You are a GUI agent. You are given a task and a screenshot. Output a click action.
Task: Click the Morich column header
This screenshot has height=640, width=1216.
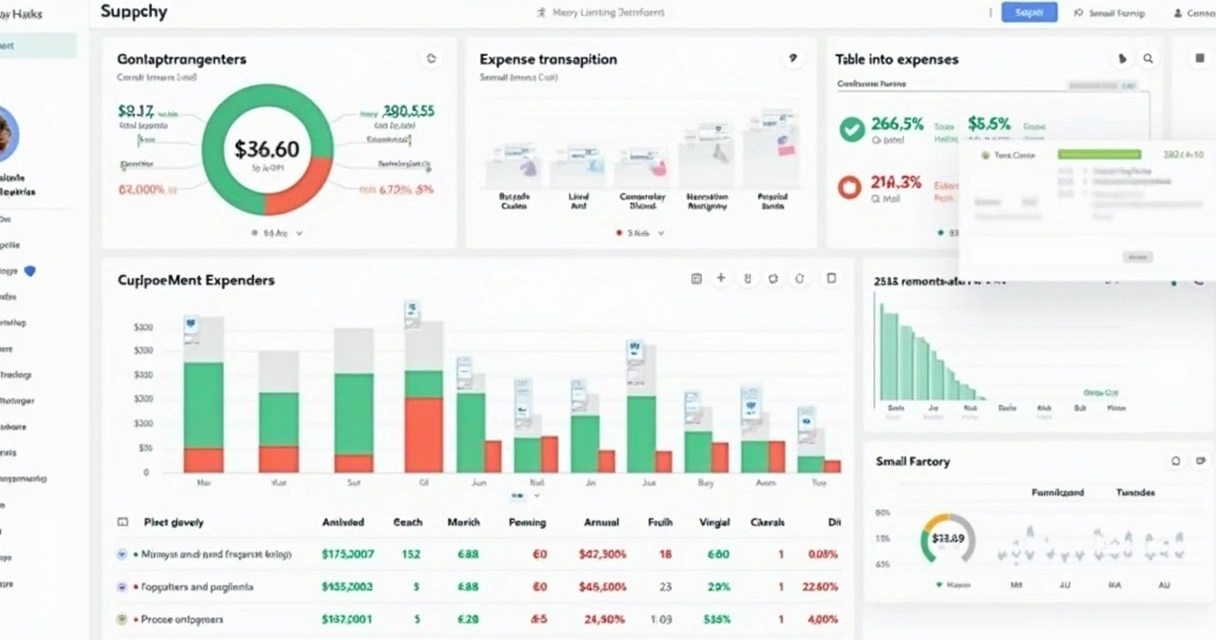(463, 522)
